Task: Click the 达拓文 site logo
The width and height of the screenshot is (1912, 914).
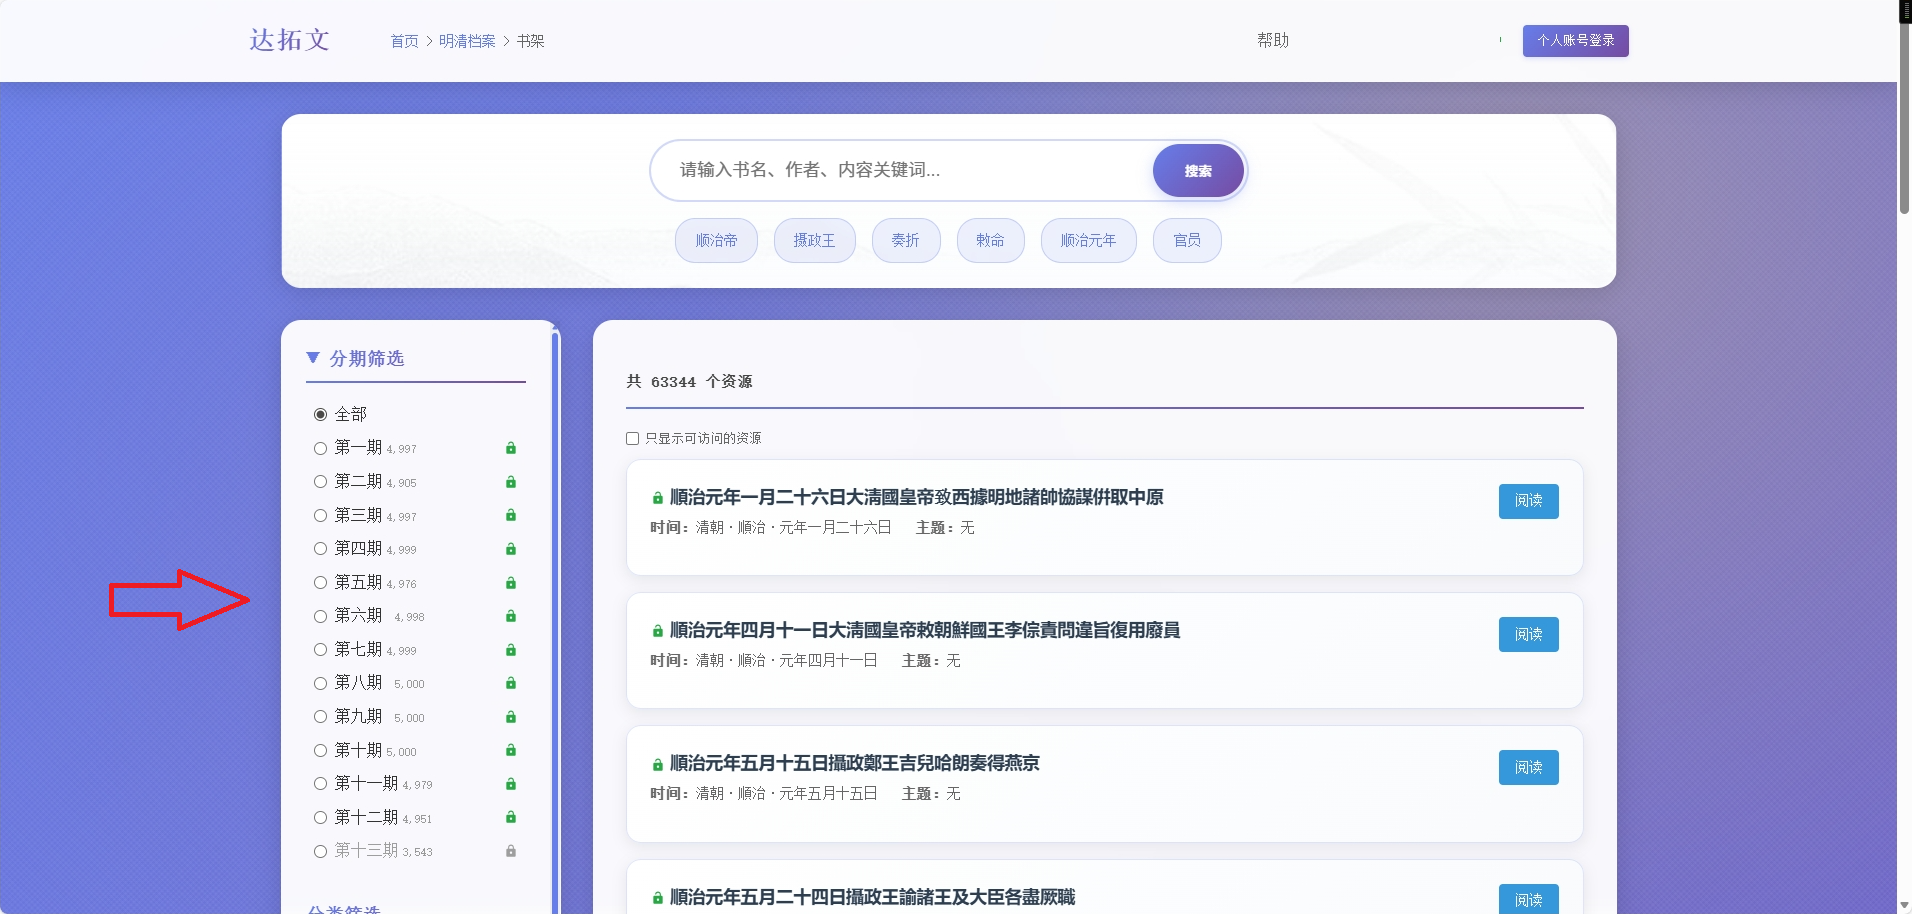Action: click(x=289, y=39)
